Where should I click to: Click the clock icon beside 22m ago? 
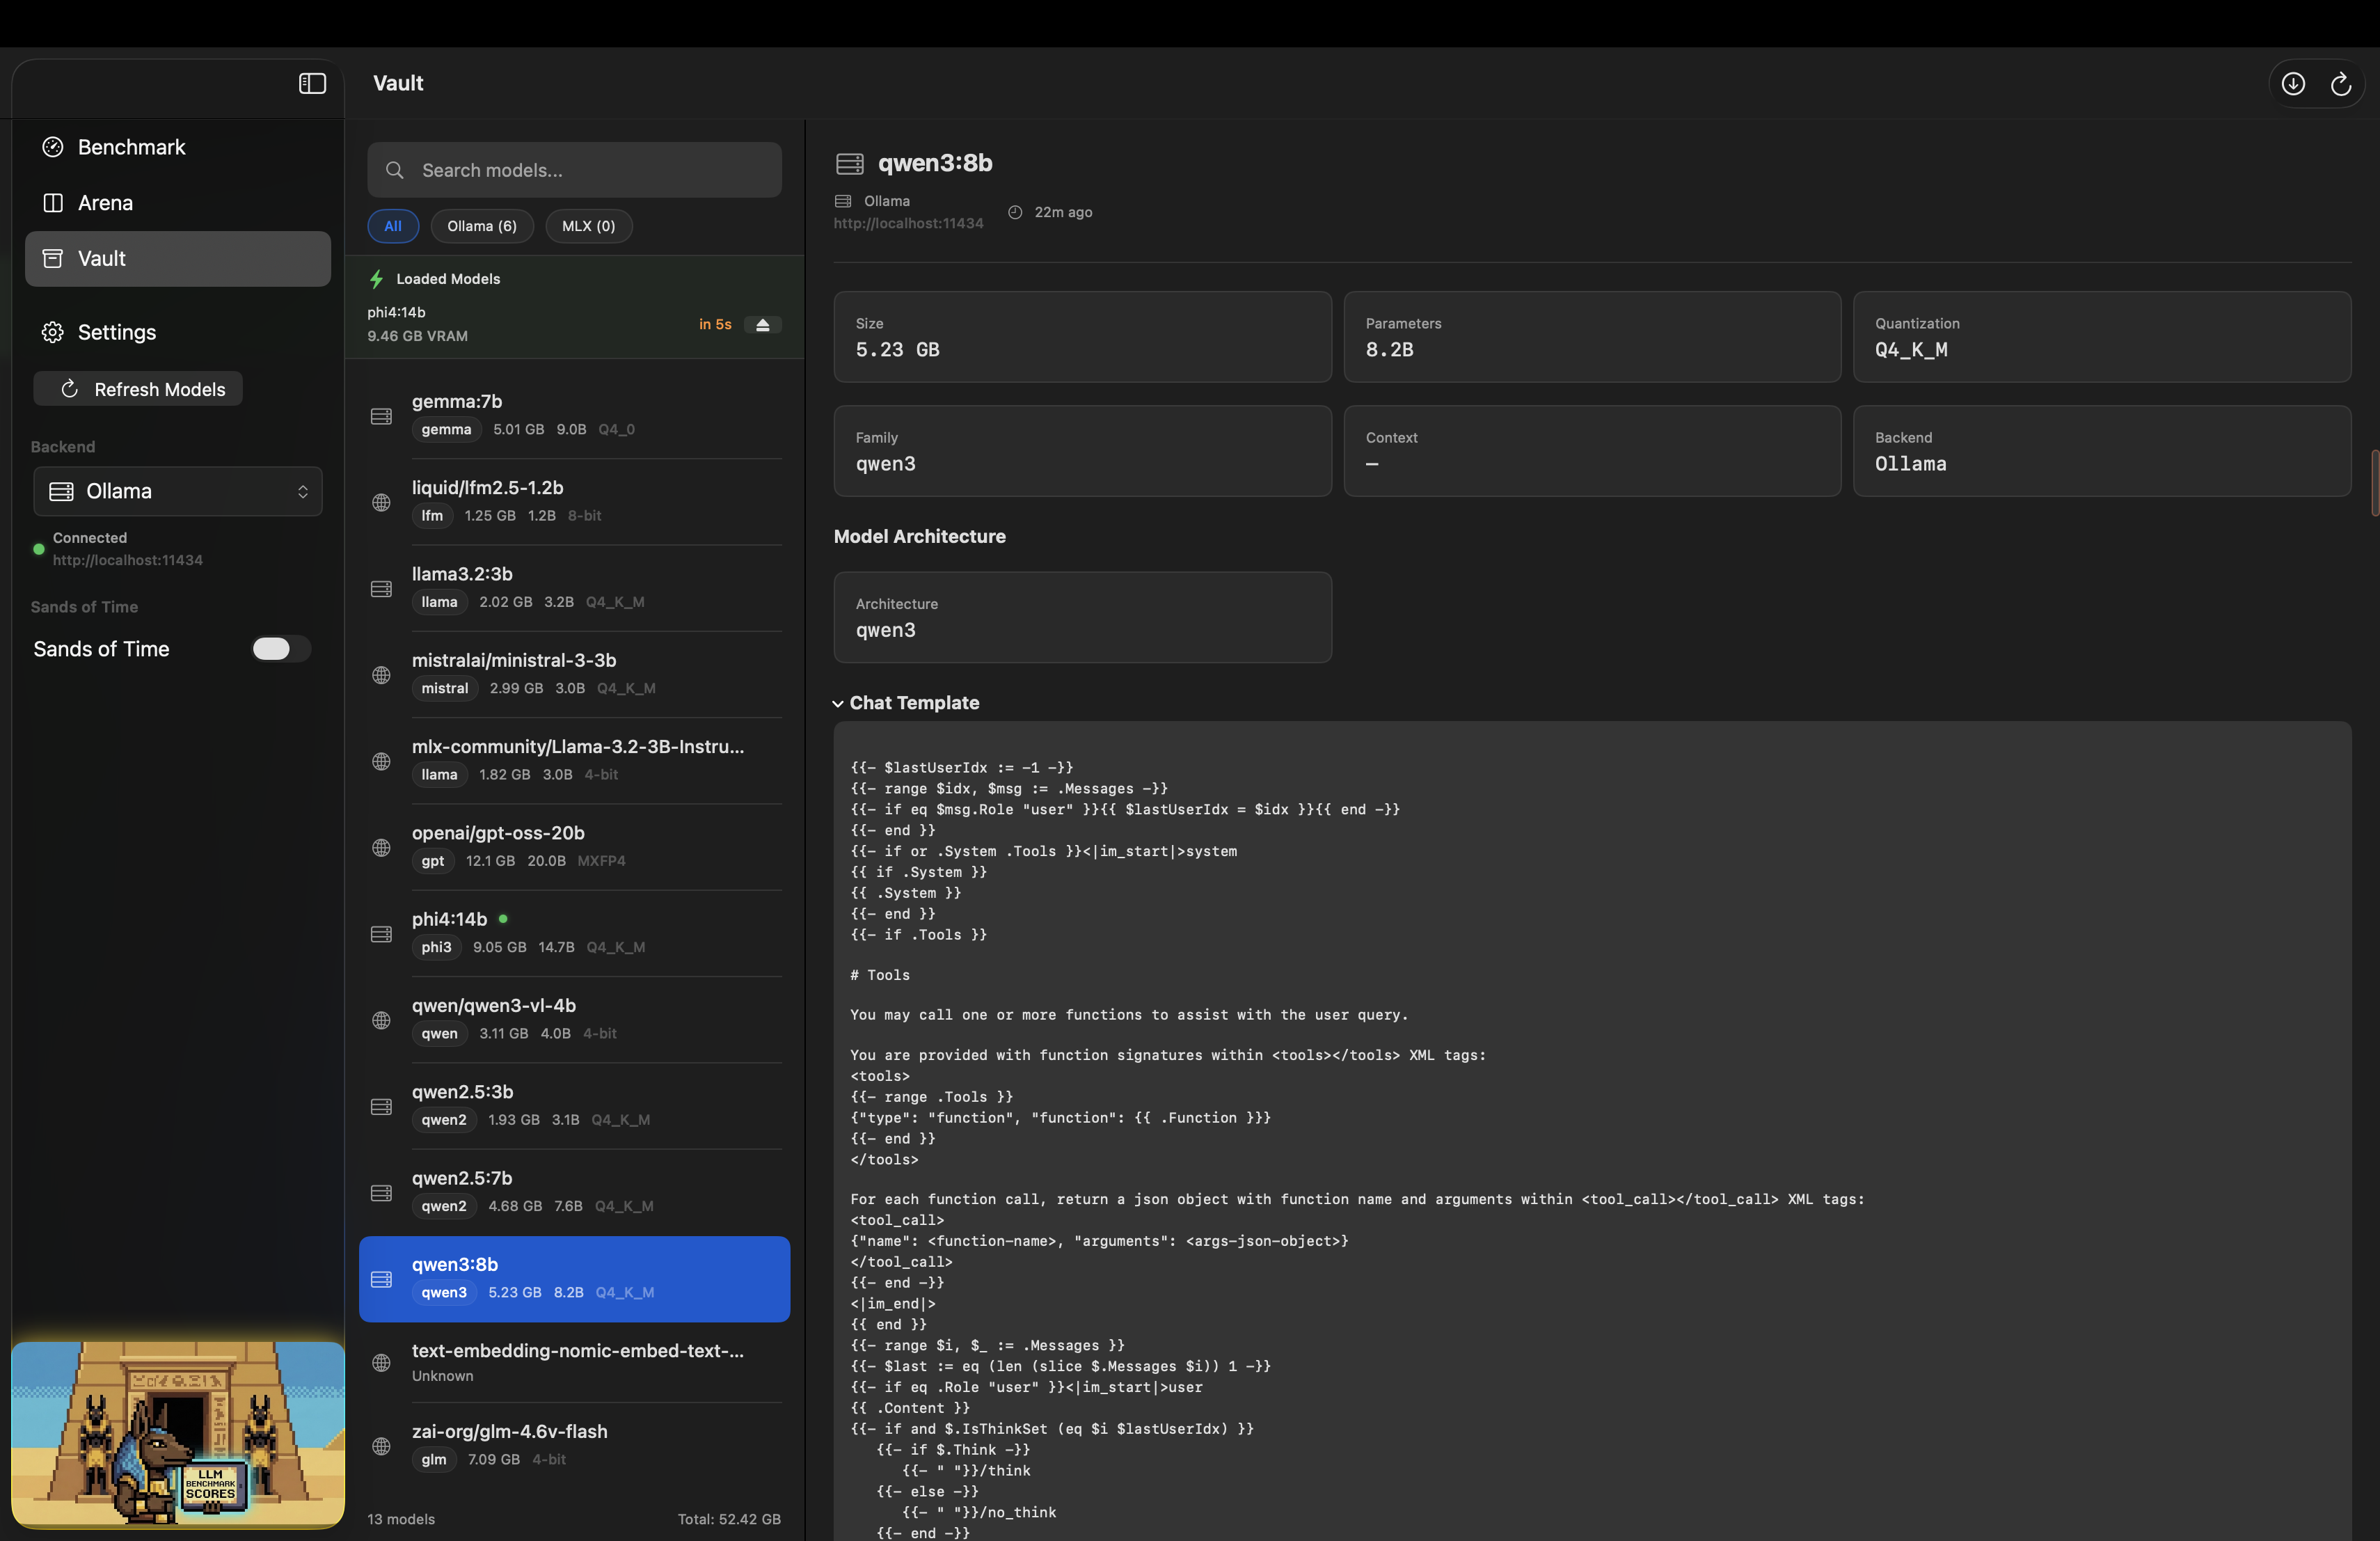pyautogui.click(x=1015, y=212)
